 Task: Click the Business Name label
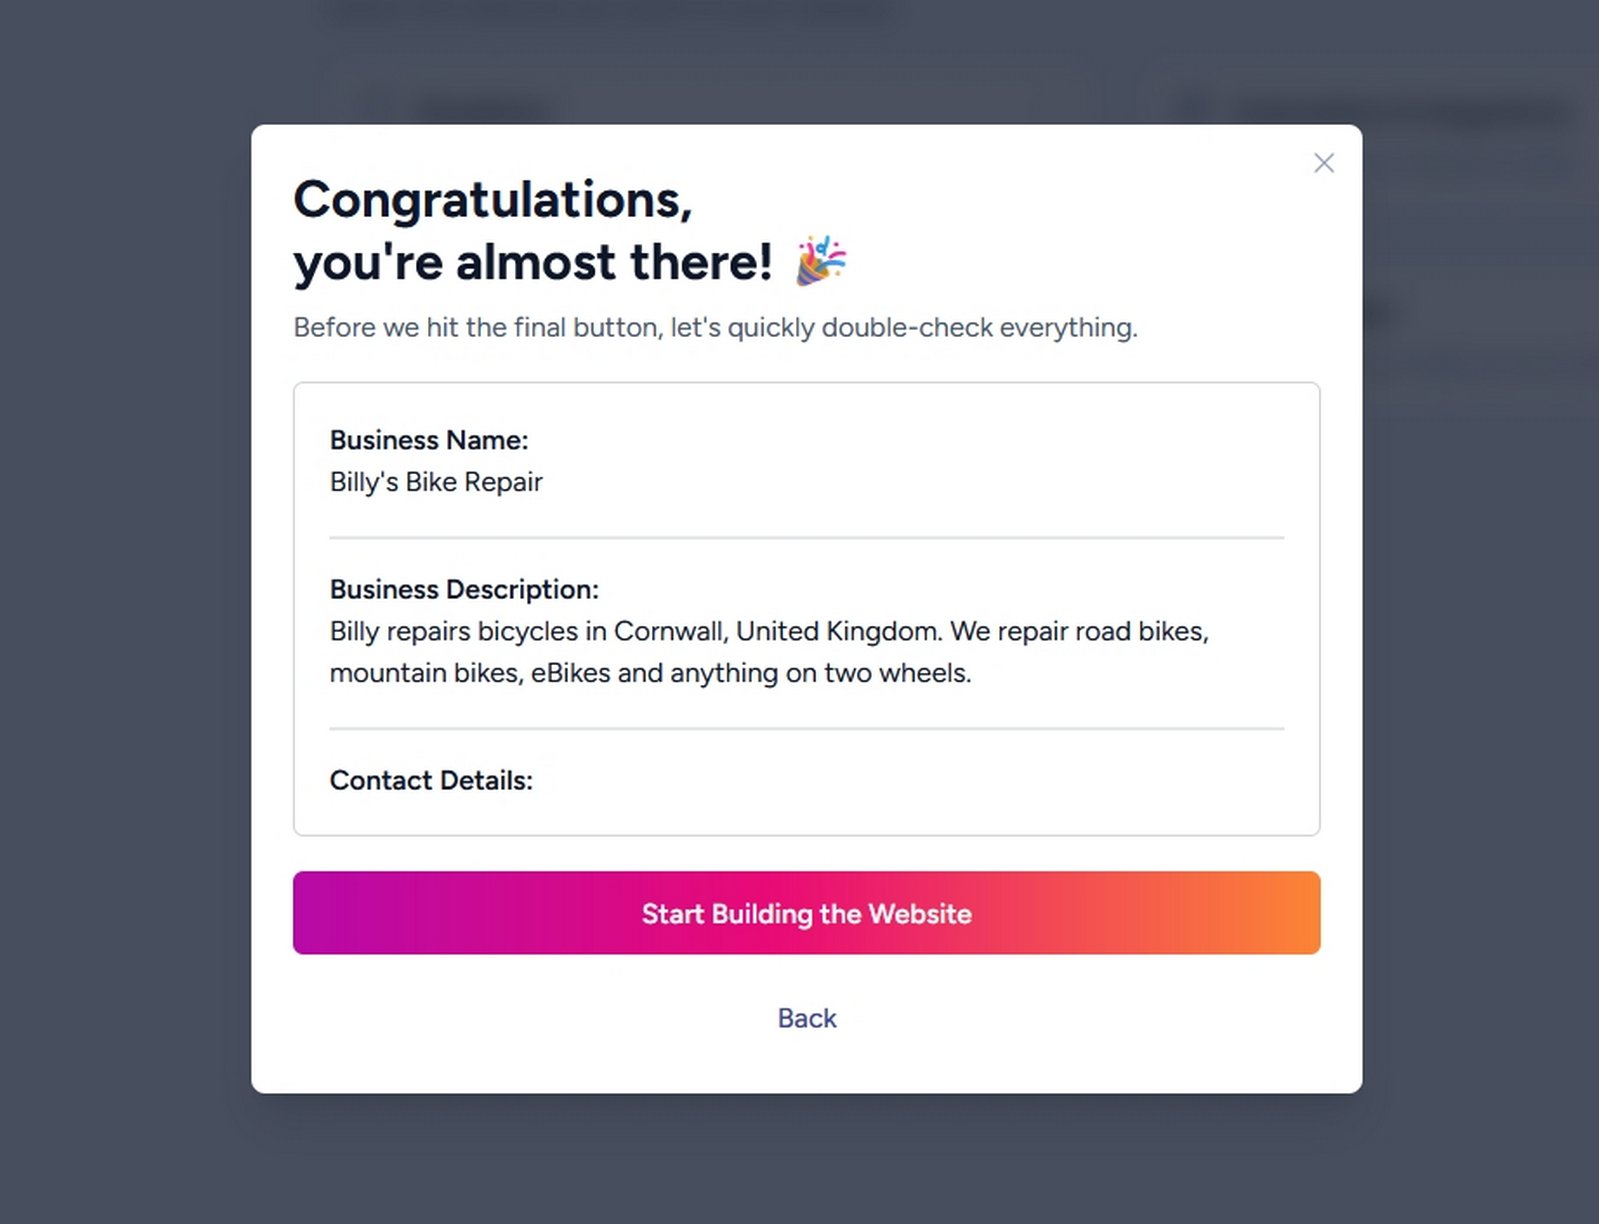[x=429, y=440]
